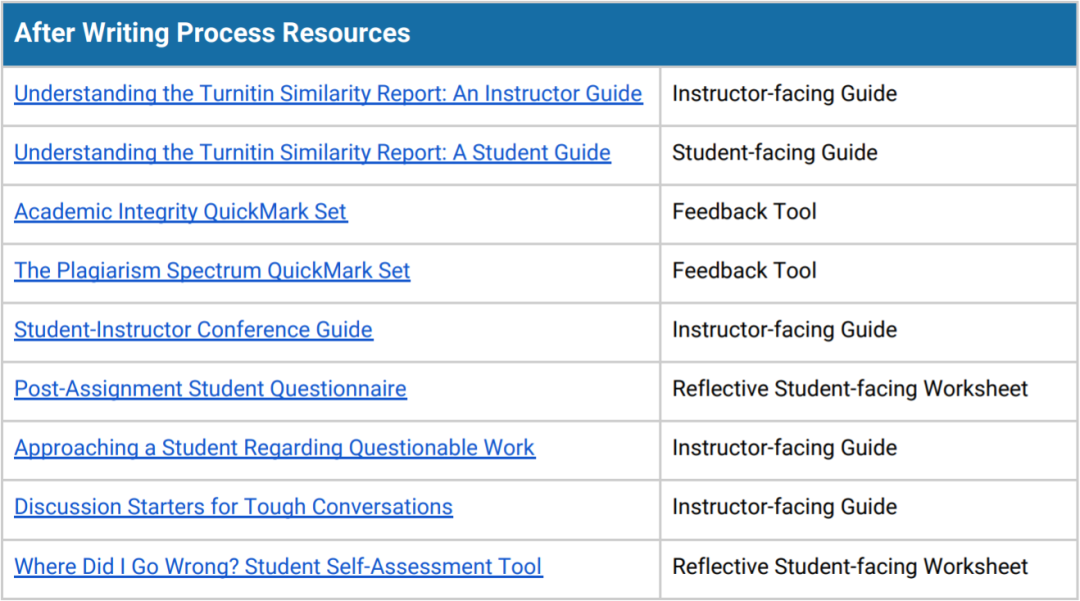Click Reflective Student-facing Worksheet beside Post-Assignment Questionnaire
Viewport: 1080px width, 601px height.
[x=850, y=389]
